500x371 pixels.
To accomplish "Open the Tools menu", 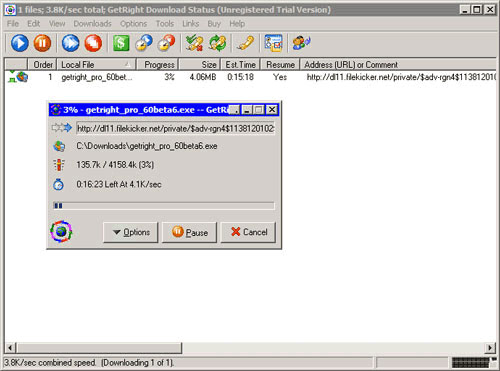I will (165, 24).
